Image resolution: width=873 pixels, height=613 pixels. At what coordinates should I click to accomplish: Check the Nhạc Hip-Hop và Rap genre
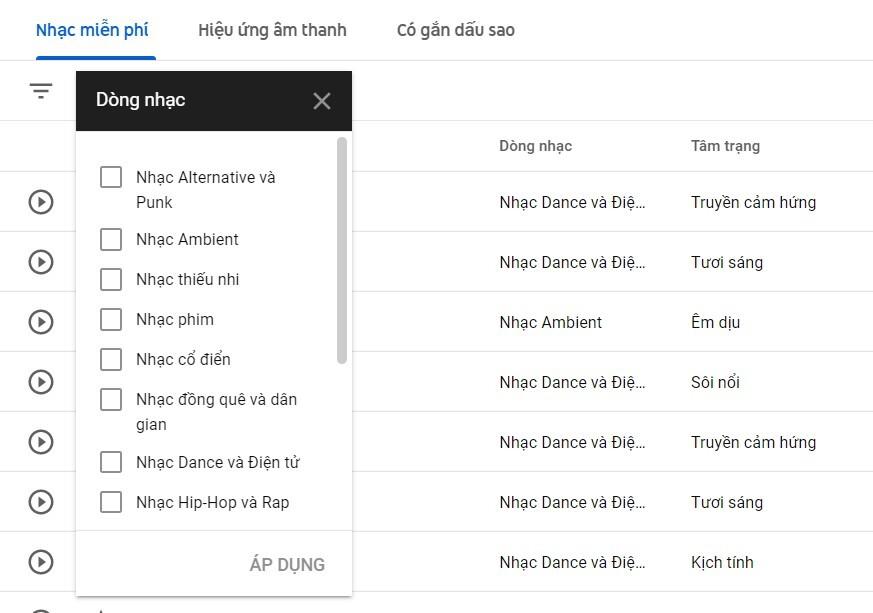tap(111, 502)
